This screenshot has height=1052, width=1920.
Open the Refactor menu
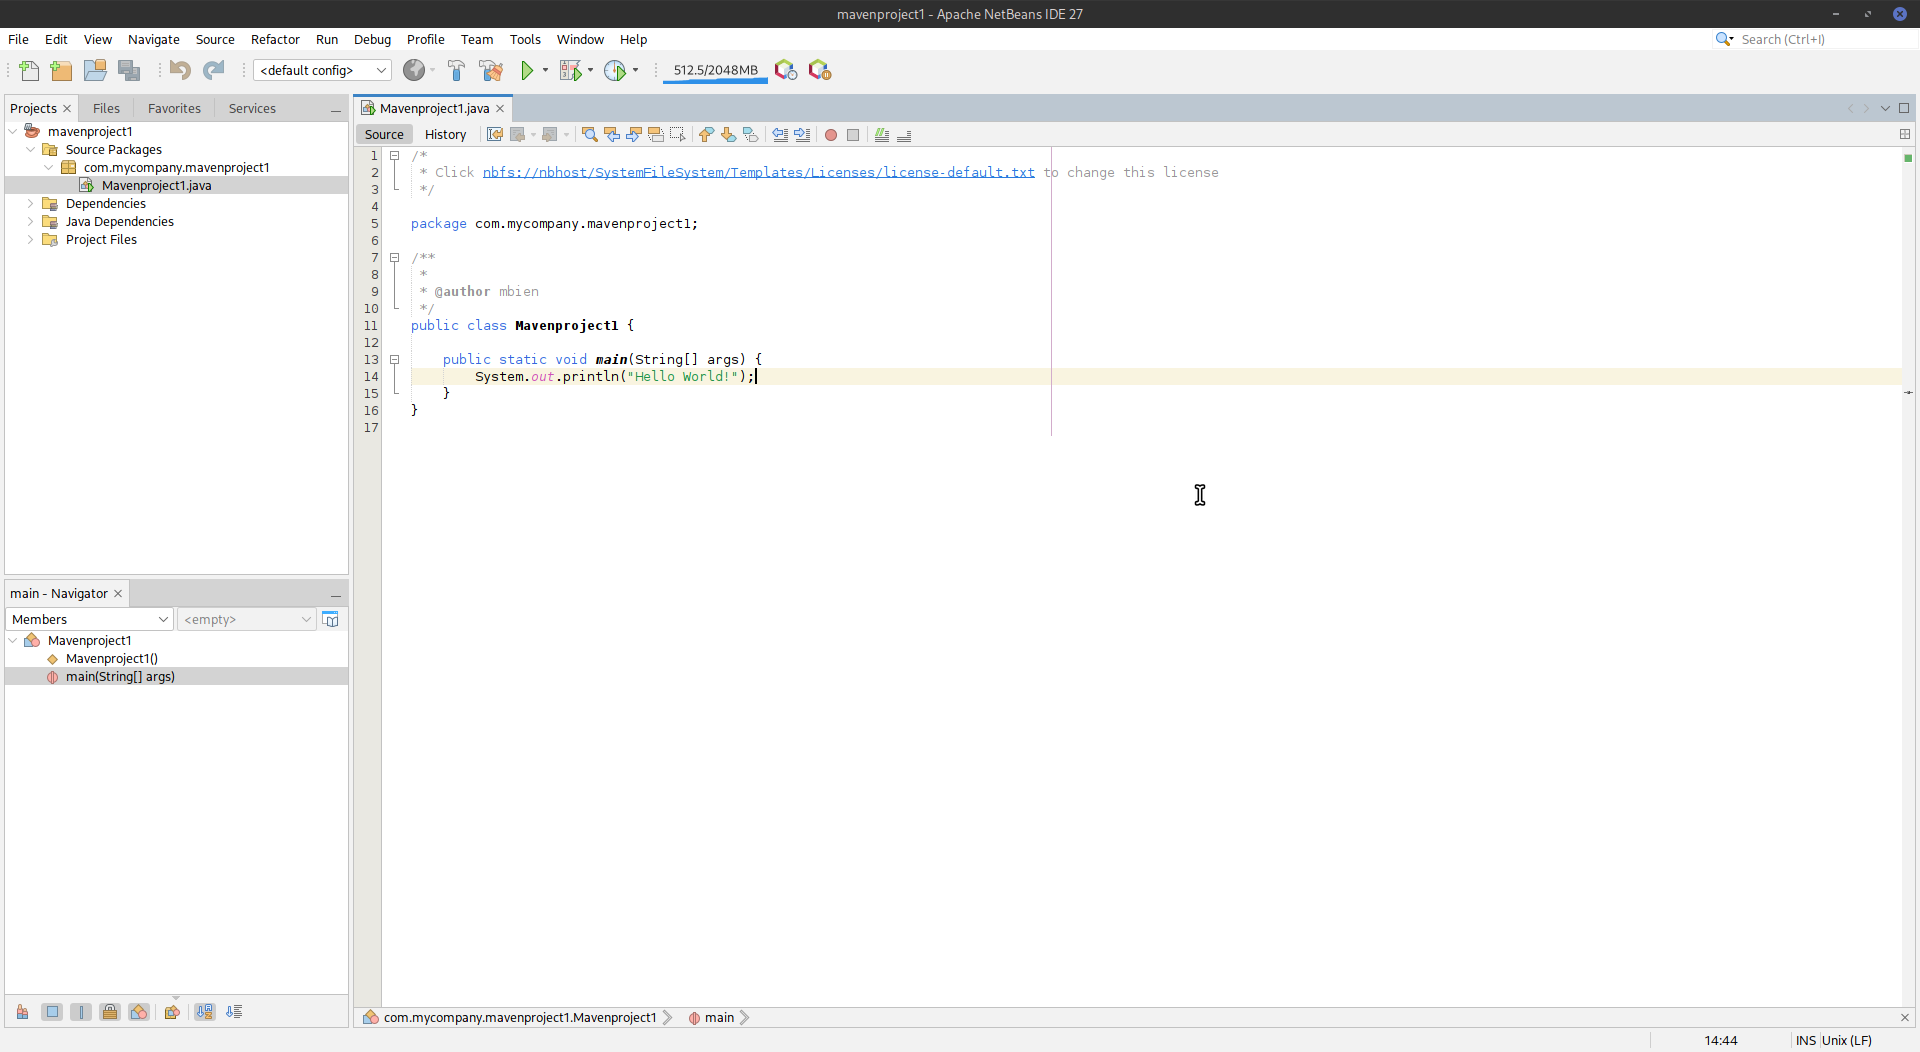coord(275,40)
